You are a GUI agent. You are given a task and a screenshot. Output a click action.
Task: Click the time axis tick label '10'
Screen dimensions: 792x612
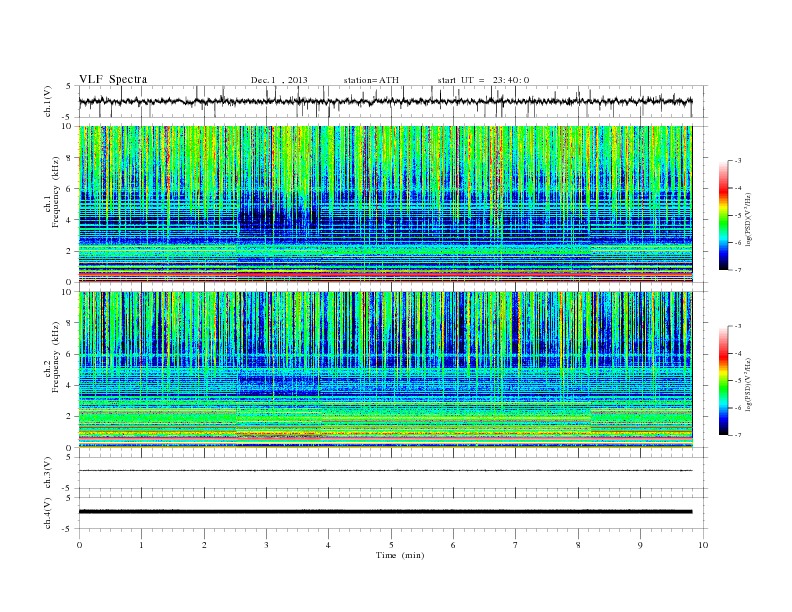703,545
